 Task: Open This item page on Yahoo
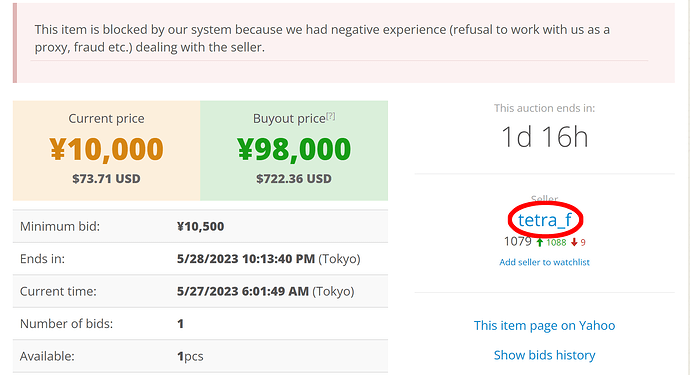tap(544, 325)
